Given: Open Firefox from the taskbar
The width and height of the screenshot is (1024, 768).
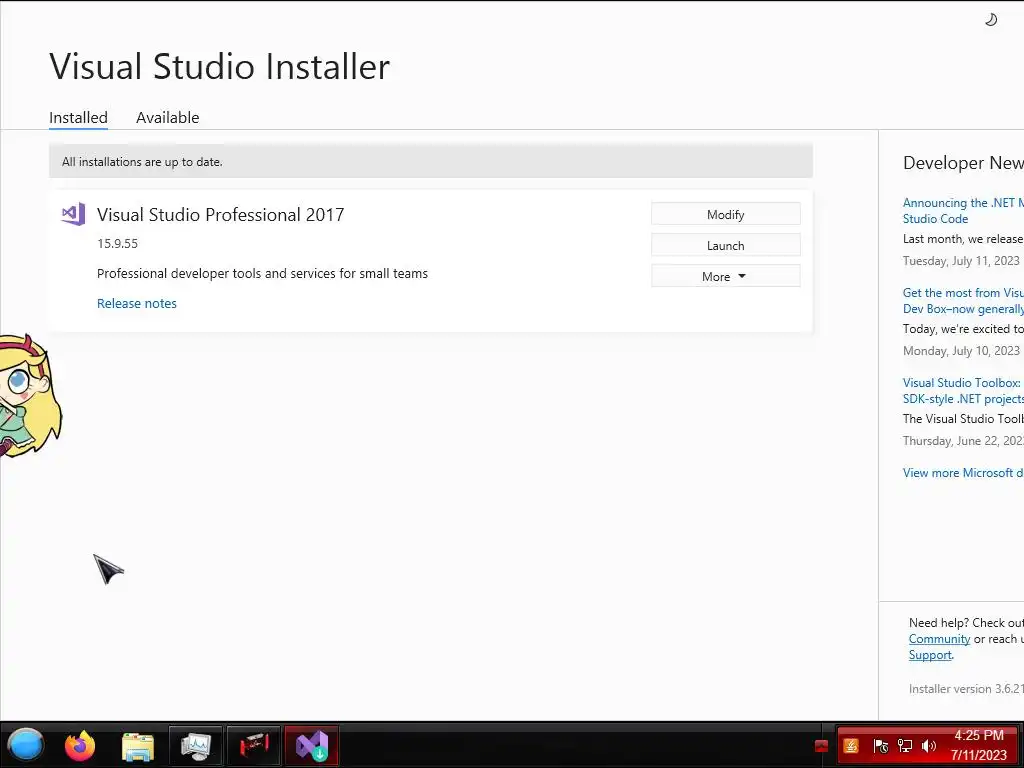Looking at the screenshot, I should [x=80, y=745].
